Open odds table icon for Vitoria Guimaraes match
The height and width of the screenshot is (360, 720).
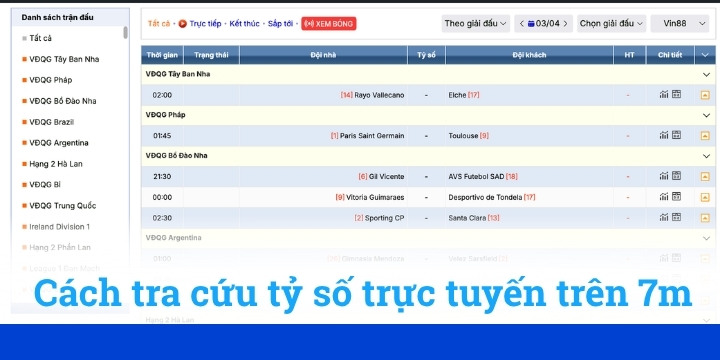[x=676, y=197]
